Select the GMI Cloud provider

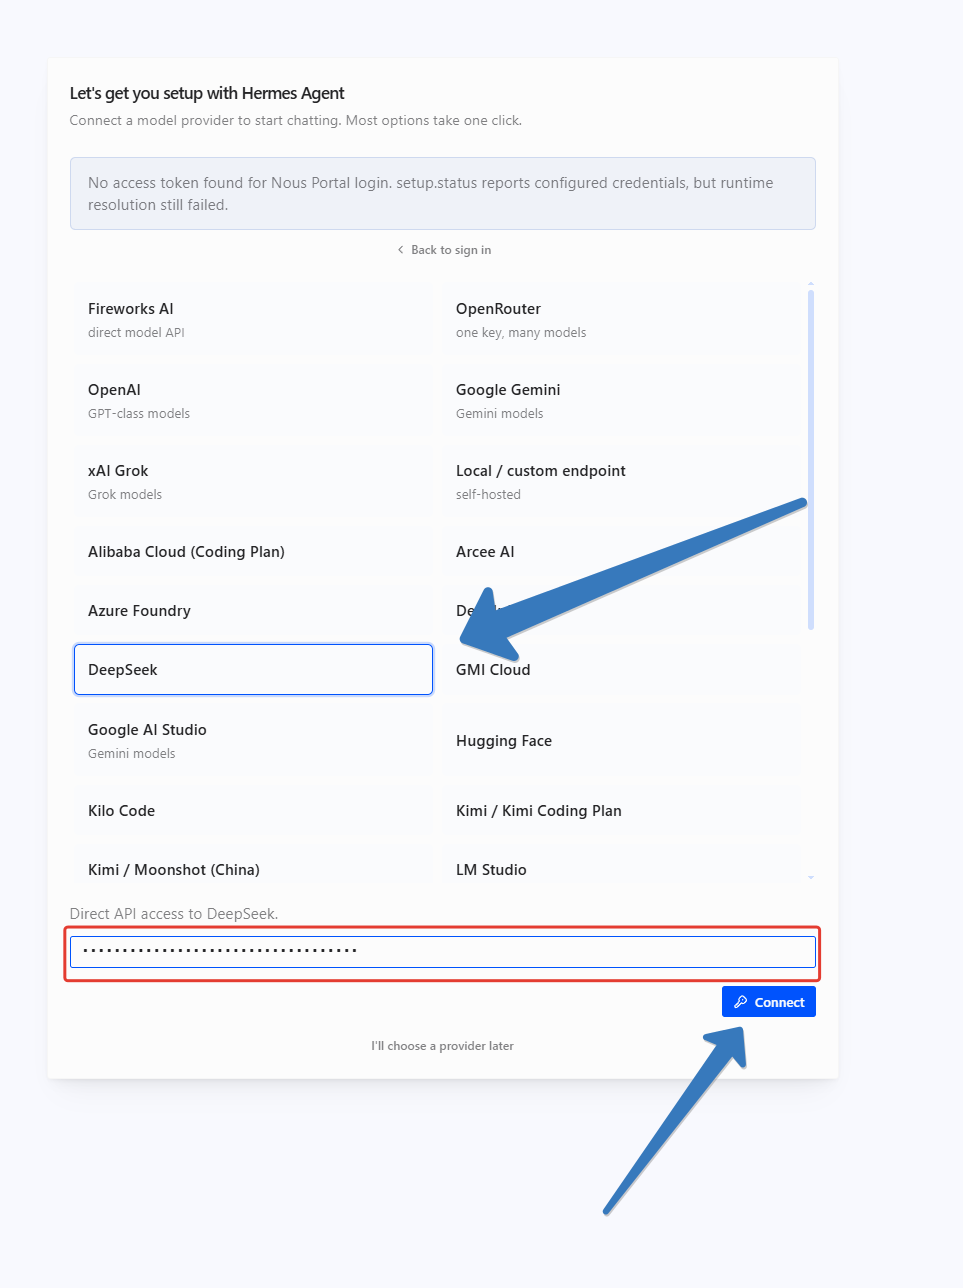coord(621,670)
